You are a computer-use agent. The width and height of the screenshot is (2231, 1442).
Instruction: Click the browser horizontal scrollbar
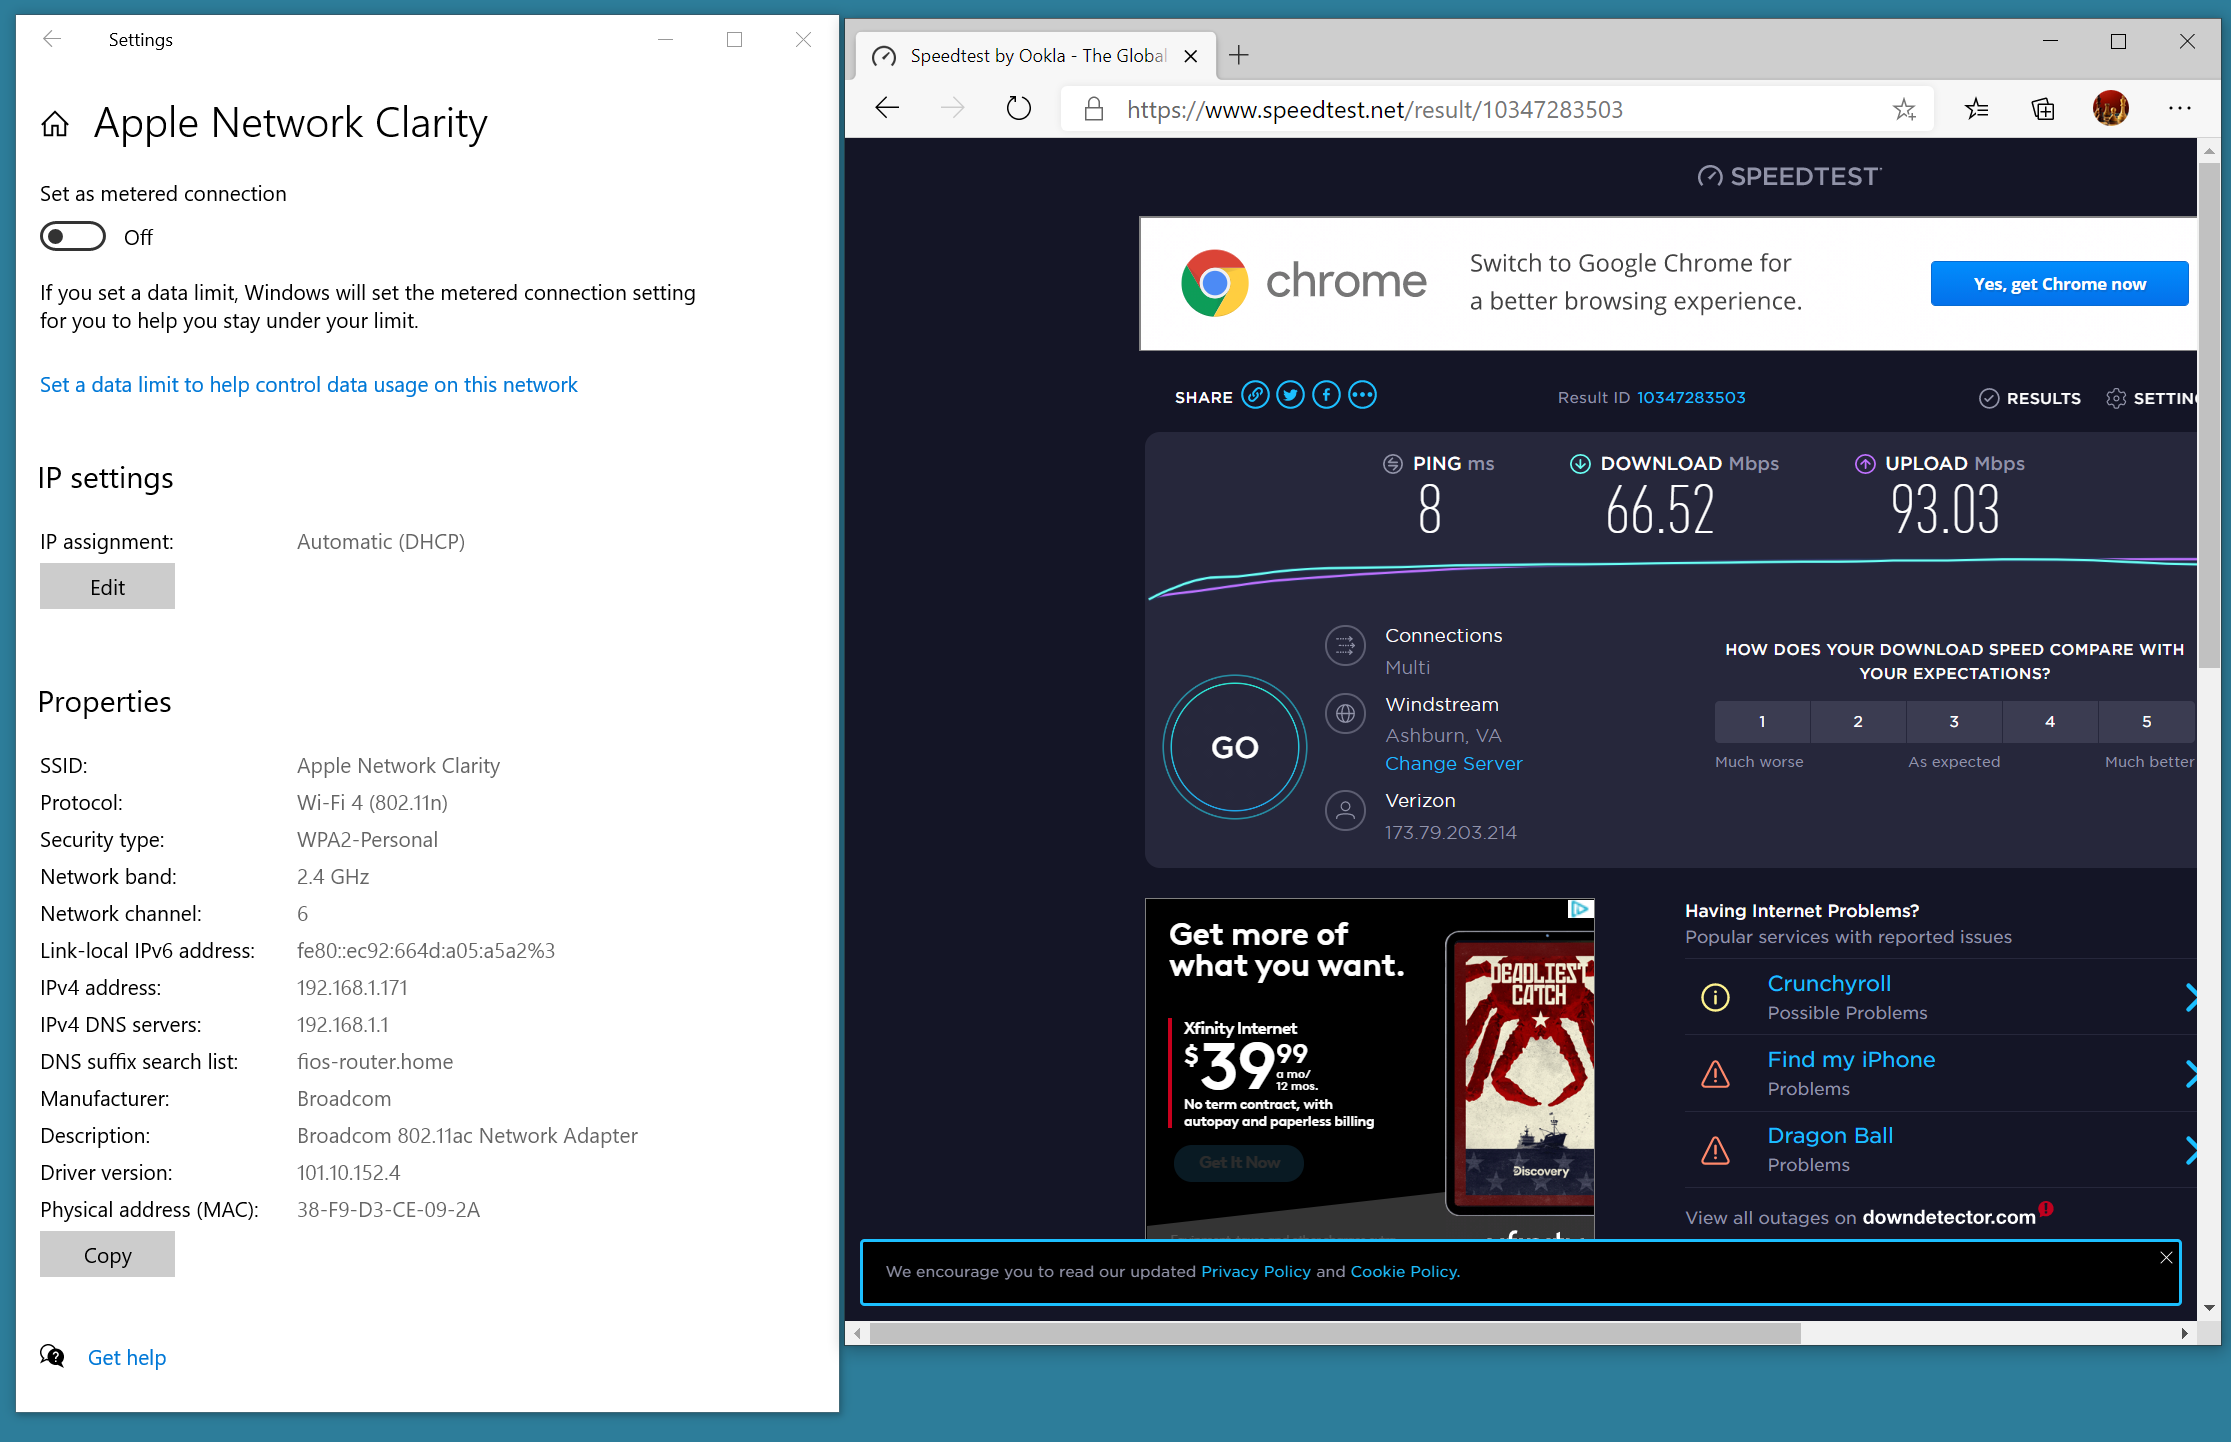click(x=1334, y=1333)
